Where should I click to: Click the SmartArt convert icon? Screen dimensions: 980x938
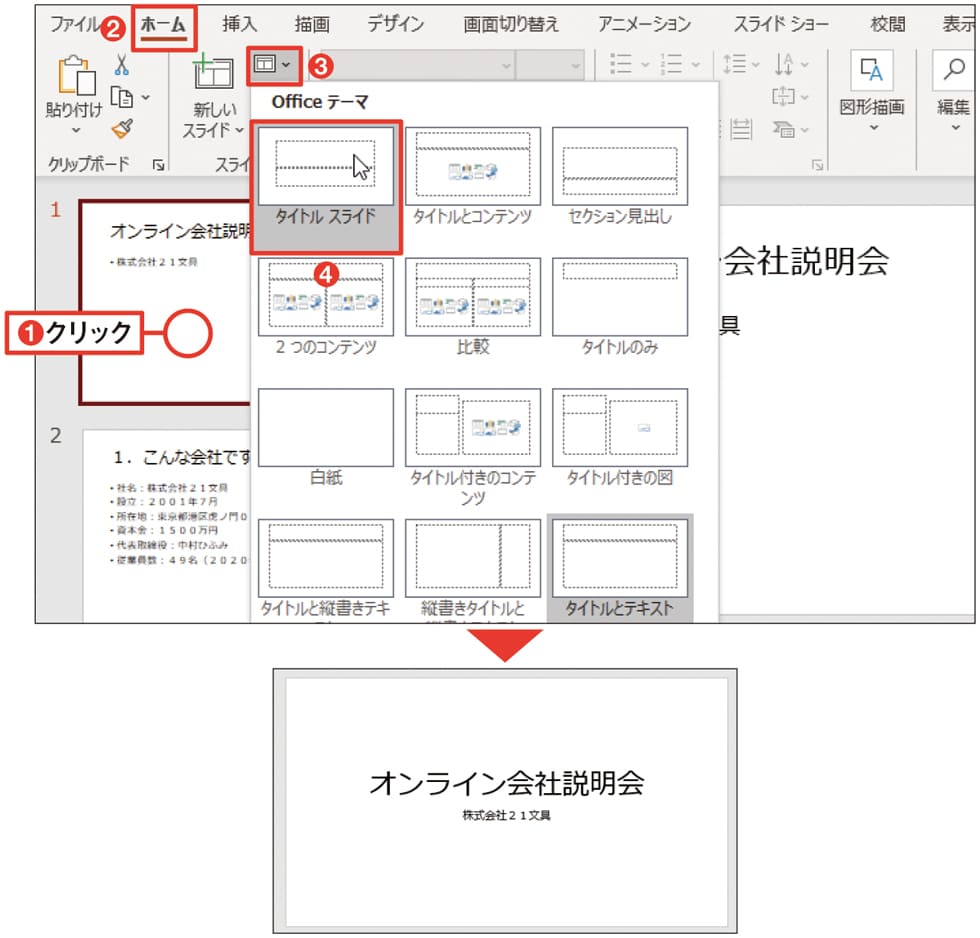pos(784,129)
